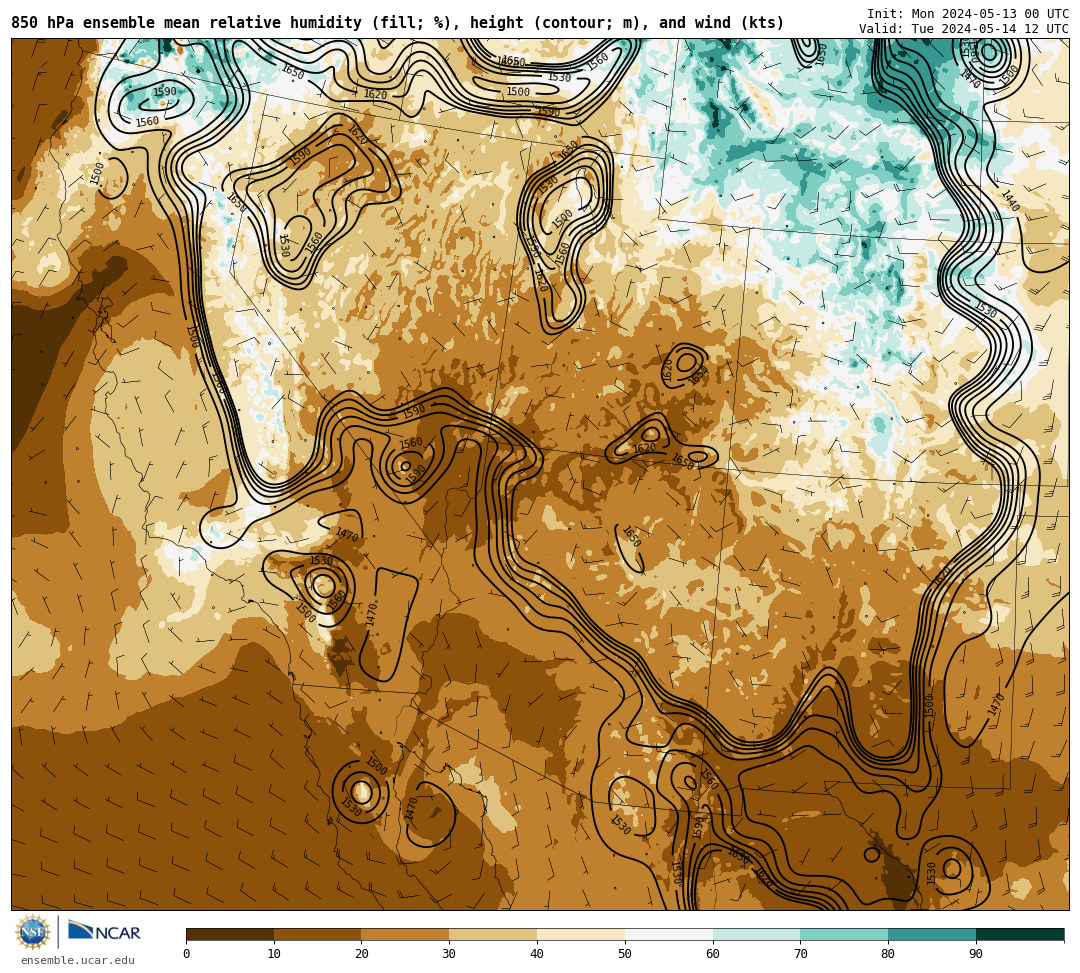Click the colorbar tick label 60
The width and height of the screenshot is (1080, 973).
point(713,954)
